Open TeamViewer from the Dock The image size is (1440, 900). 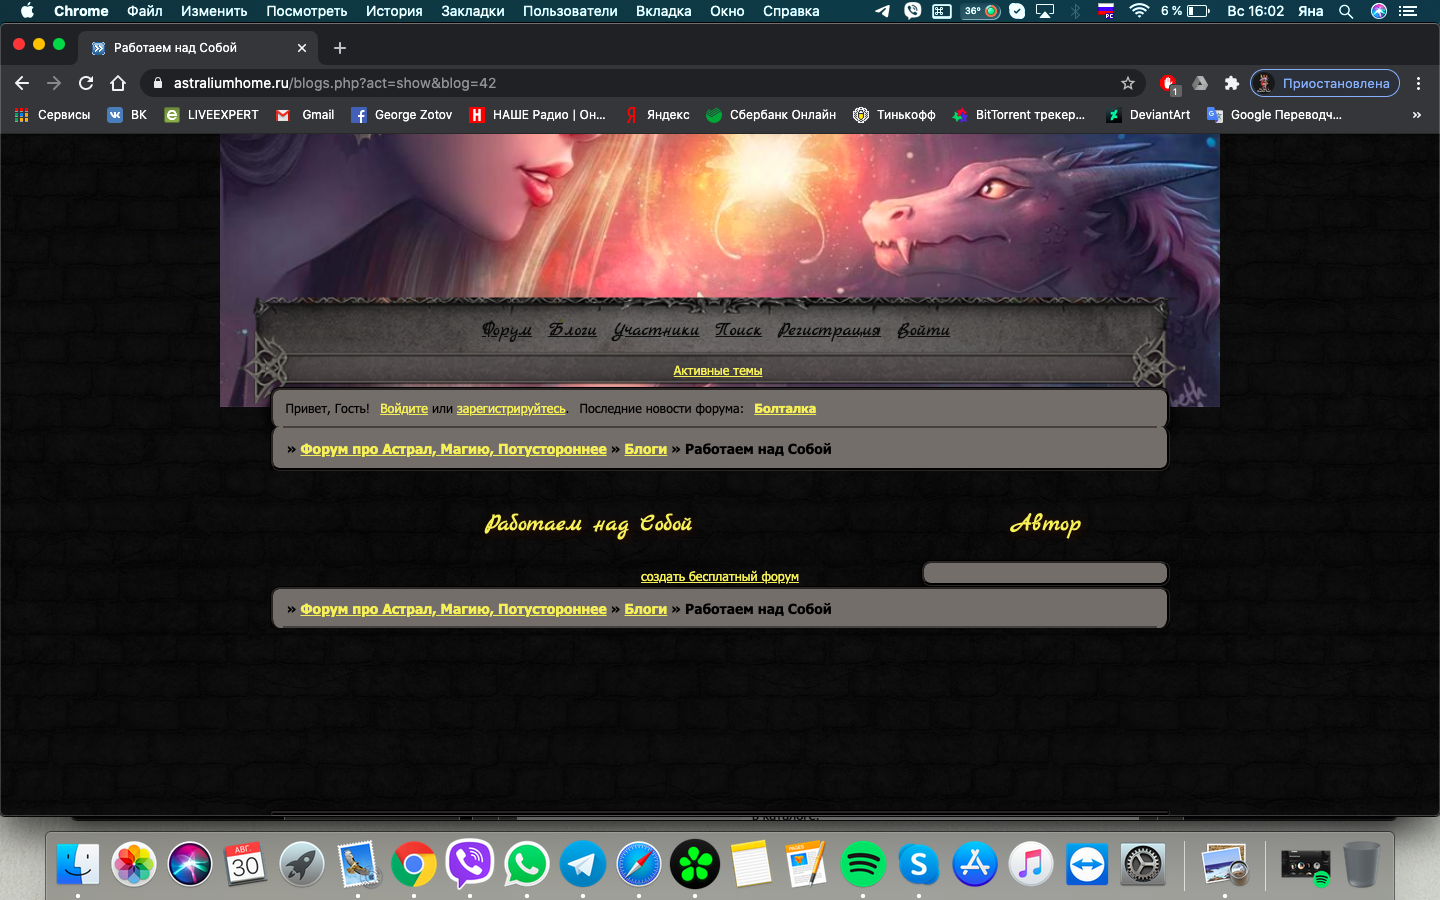[1087, 865]
